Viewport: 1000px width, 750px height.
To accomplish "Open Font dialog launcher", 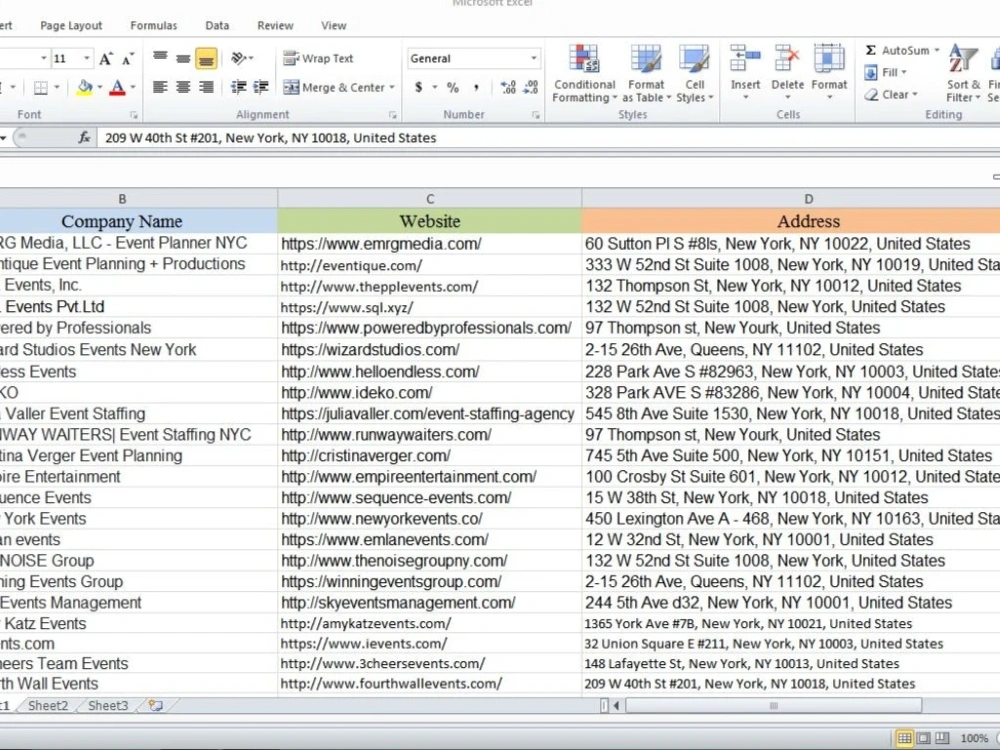I will pyautogui.click(x=134, y=115).
